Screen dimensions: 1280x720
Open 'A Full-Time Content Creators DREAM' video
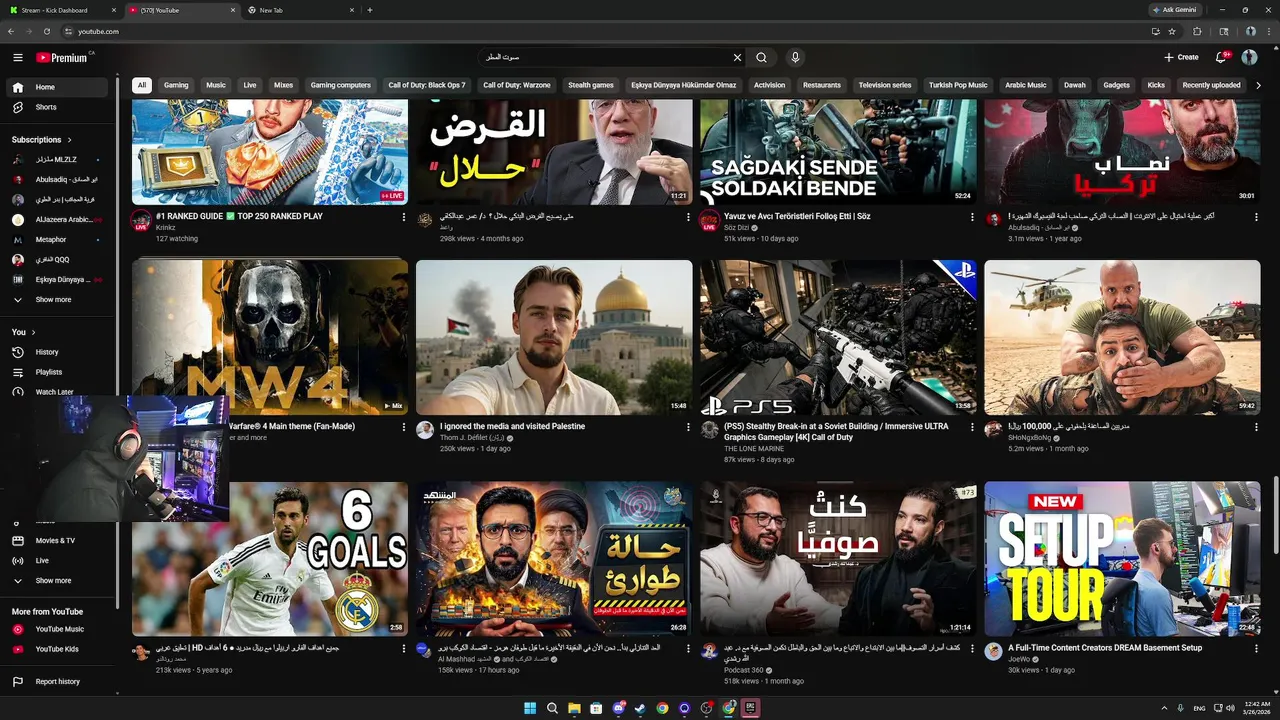pos(1105,648)
